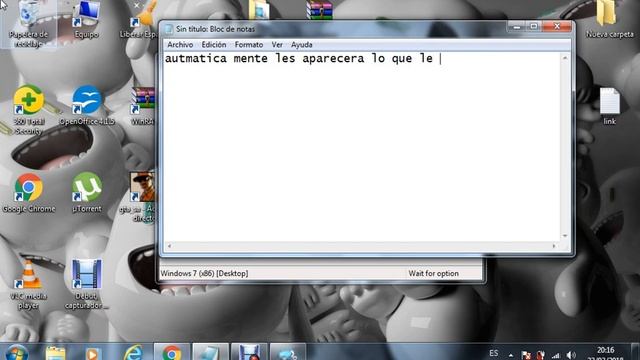Image resolution: width=640 pixels, height=360 pixels.
Task: Switch to the Notepad taskbar button
Action: pos(210,352)
